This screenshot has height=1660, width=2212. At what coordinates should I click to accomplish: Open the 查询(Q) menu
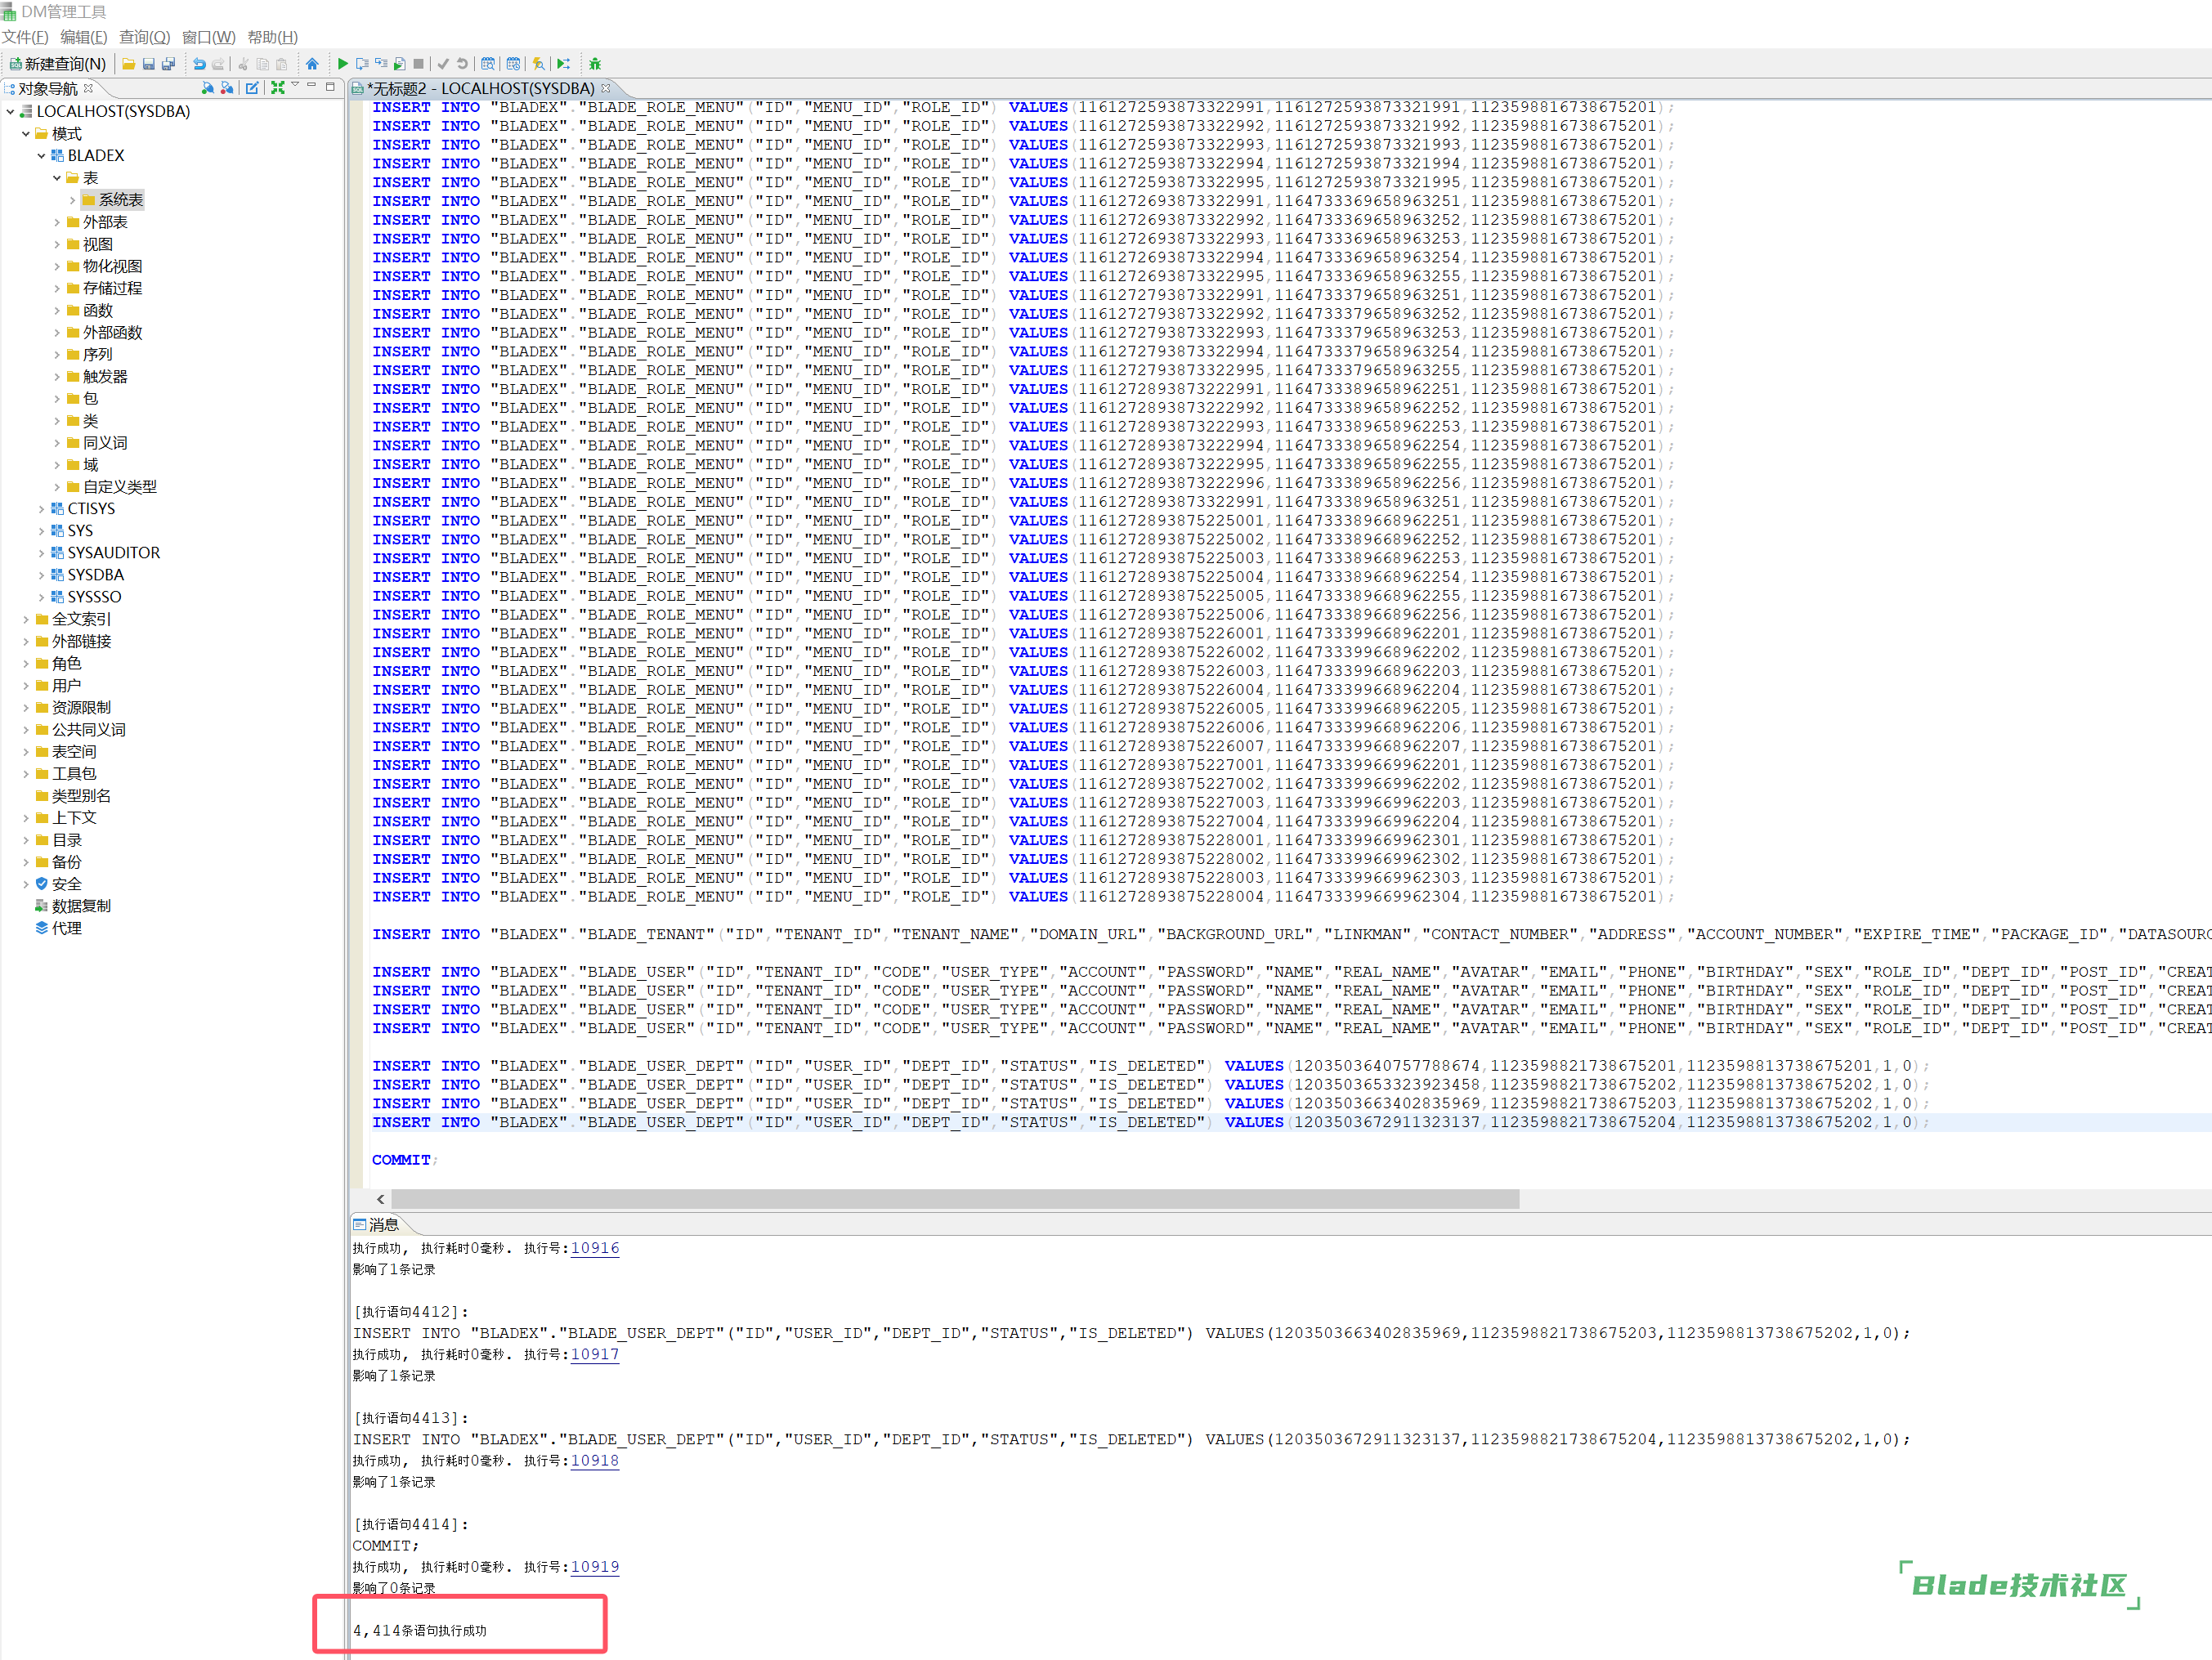click(144, 37)
